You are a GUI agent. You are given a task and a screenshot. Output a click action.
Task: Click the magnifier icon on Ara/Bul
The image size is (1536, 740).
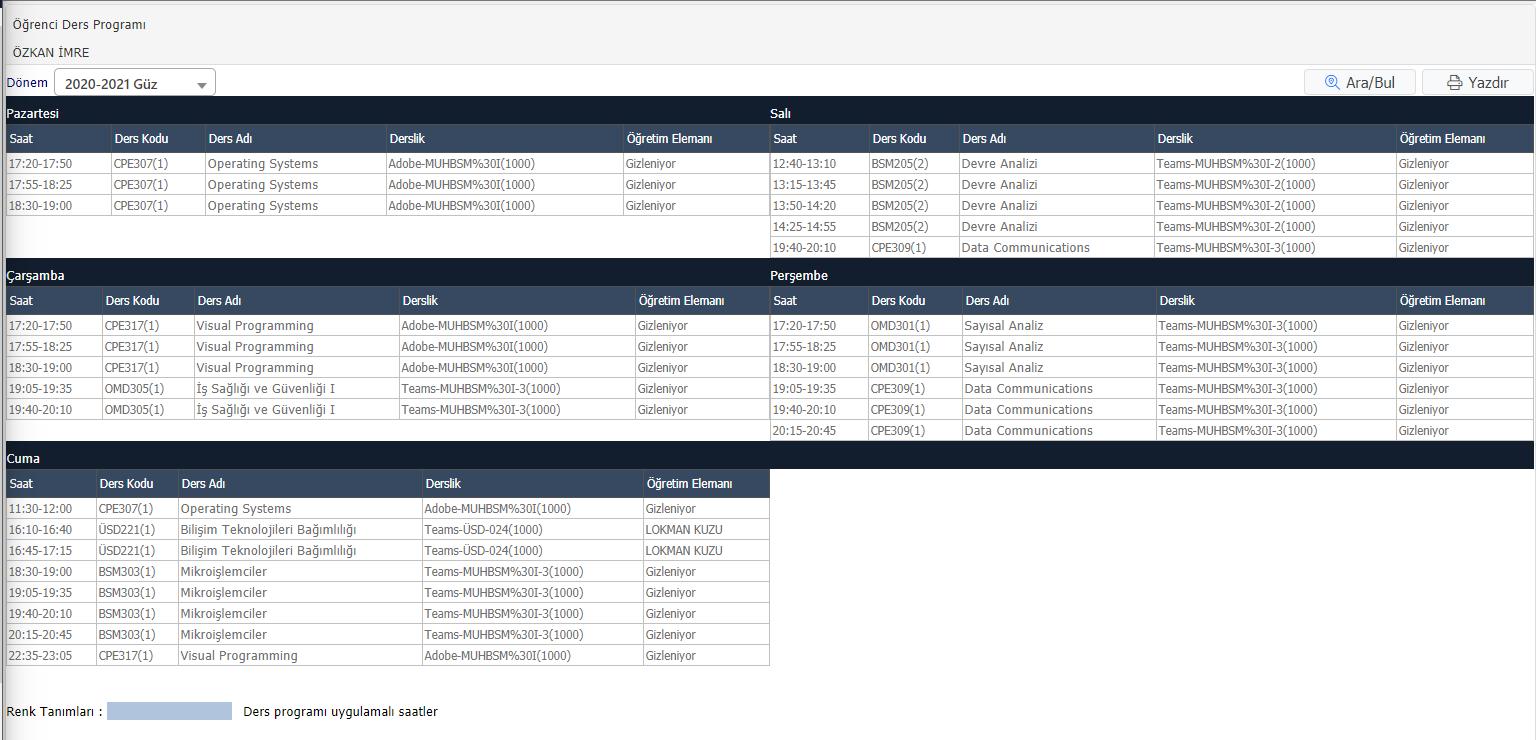click(1332, 83)
